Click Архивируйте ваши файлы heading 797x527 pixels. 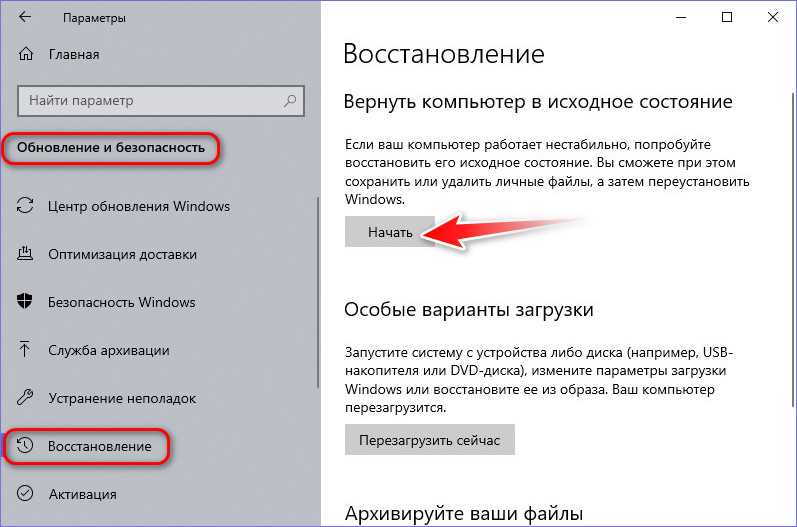[x=464, y=514]
